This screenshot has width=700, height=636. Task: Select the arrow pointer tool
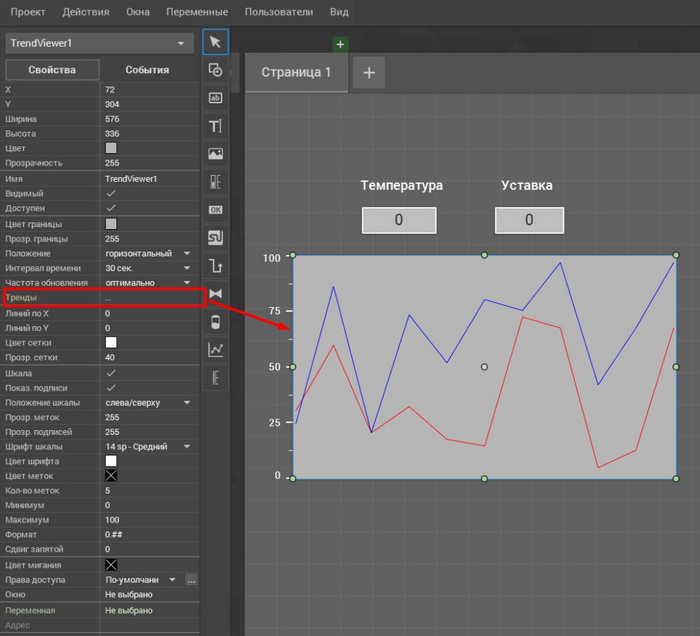coord(215,42)
